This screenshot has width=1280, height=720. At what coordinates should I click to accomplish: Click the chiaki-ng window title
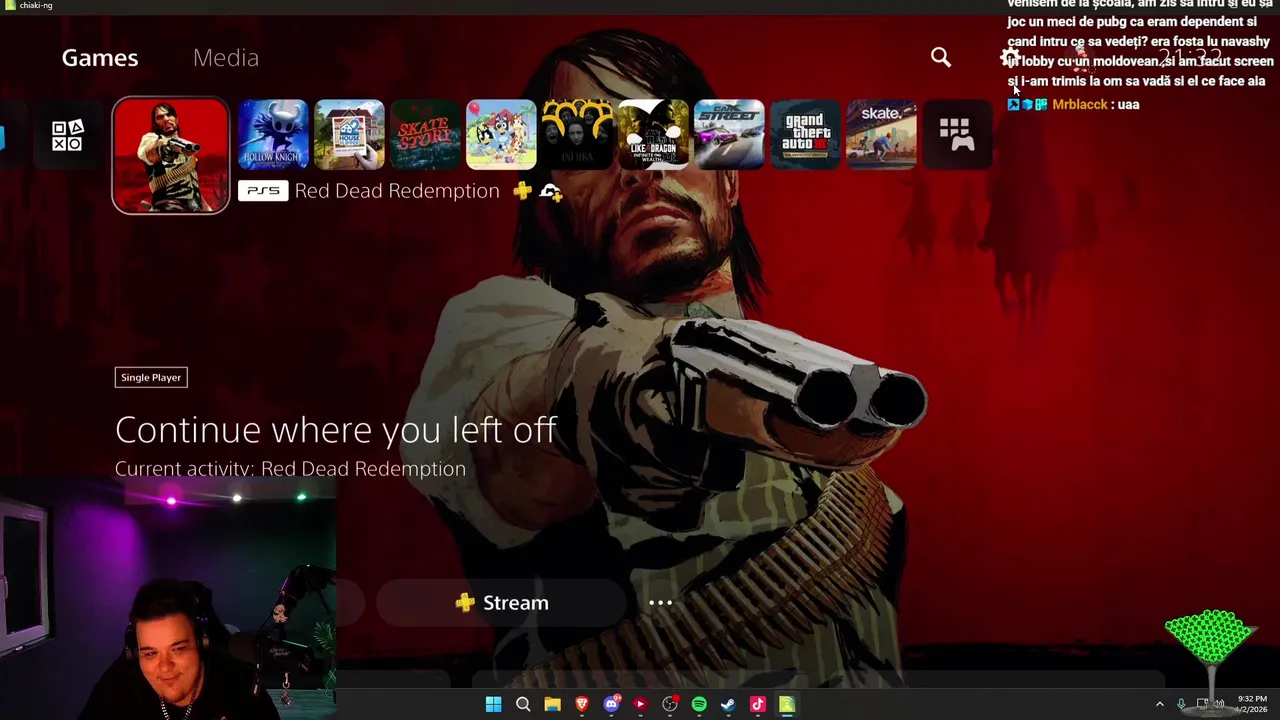point(36,5)
